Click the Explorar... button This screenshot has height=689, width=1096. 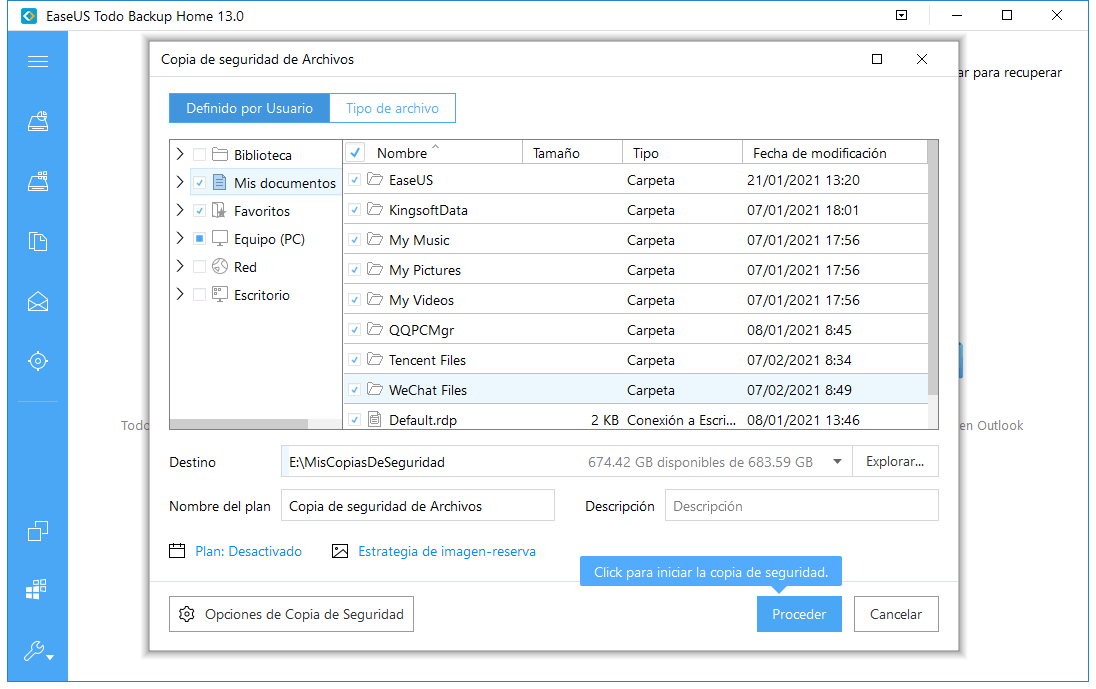point(895,461)
